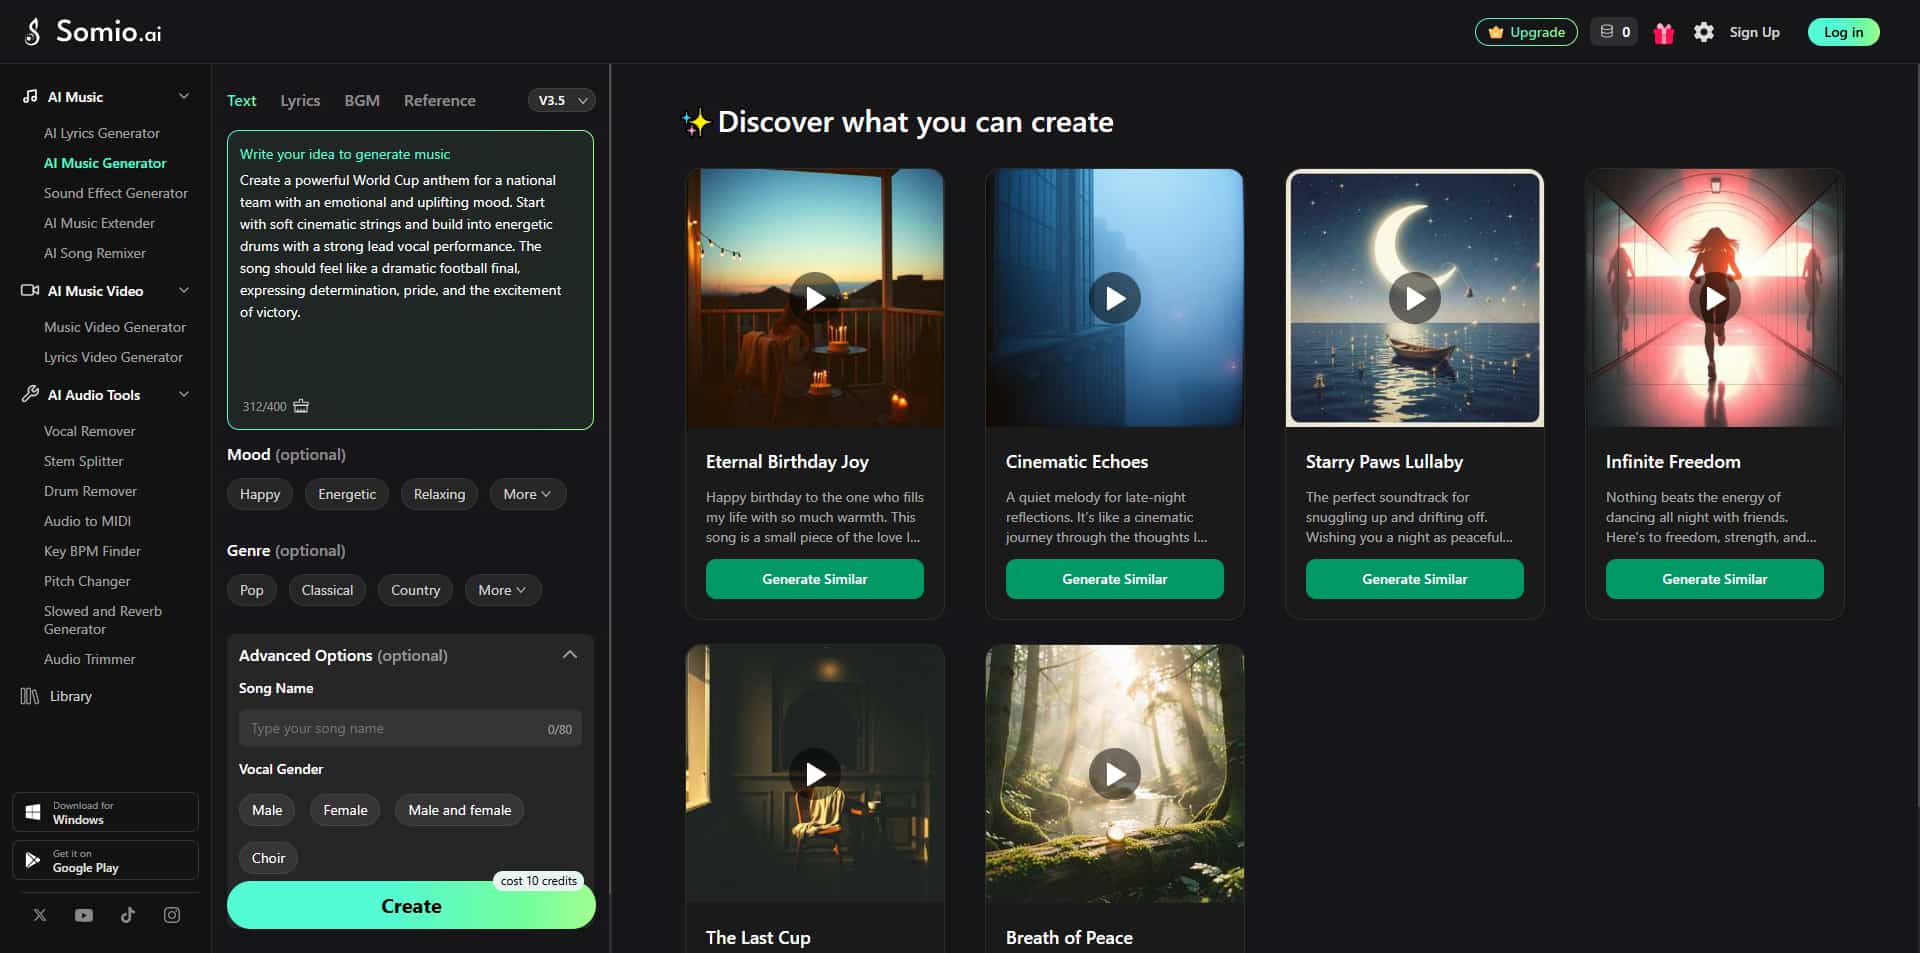Switch to the BGM tab
This screenshot has height=953, width=1920.
pyautogui.click(x=362, y=100)
